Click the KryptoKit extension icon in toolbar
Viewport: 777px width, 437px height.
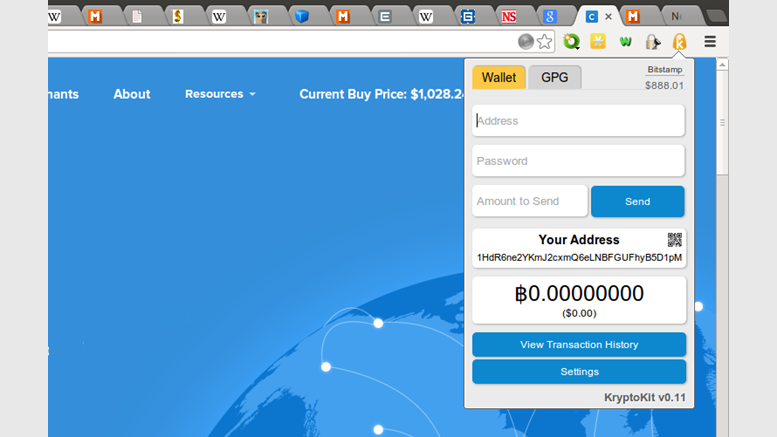pos(679,42)
